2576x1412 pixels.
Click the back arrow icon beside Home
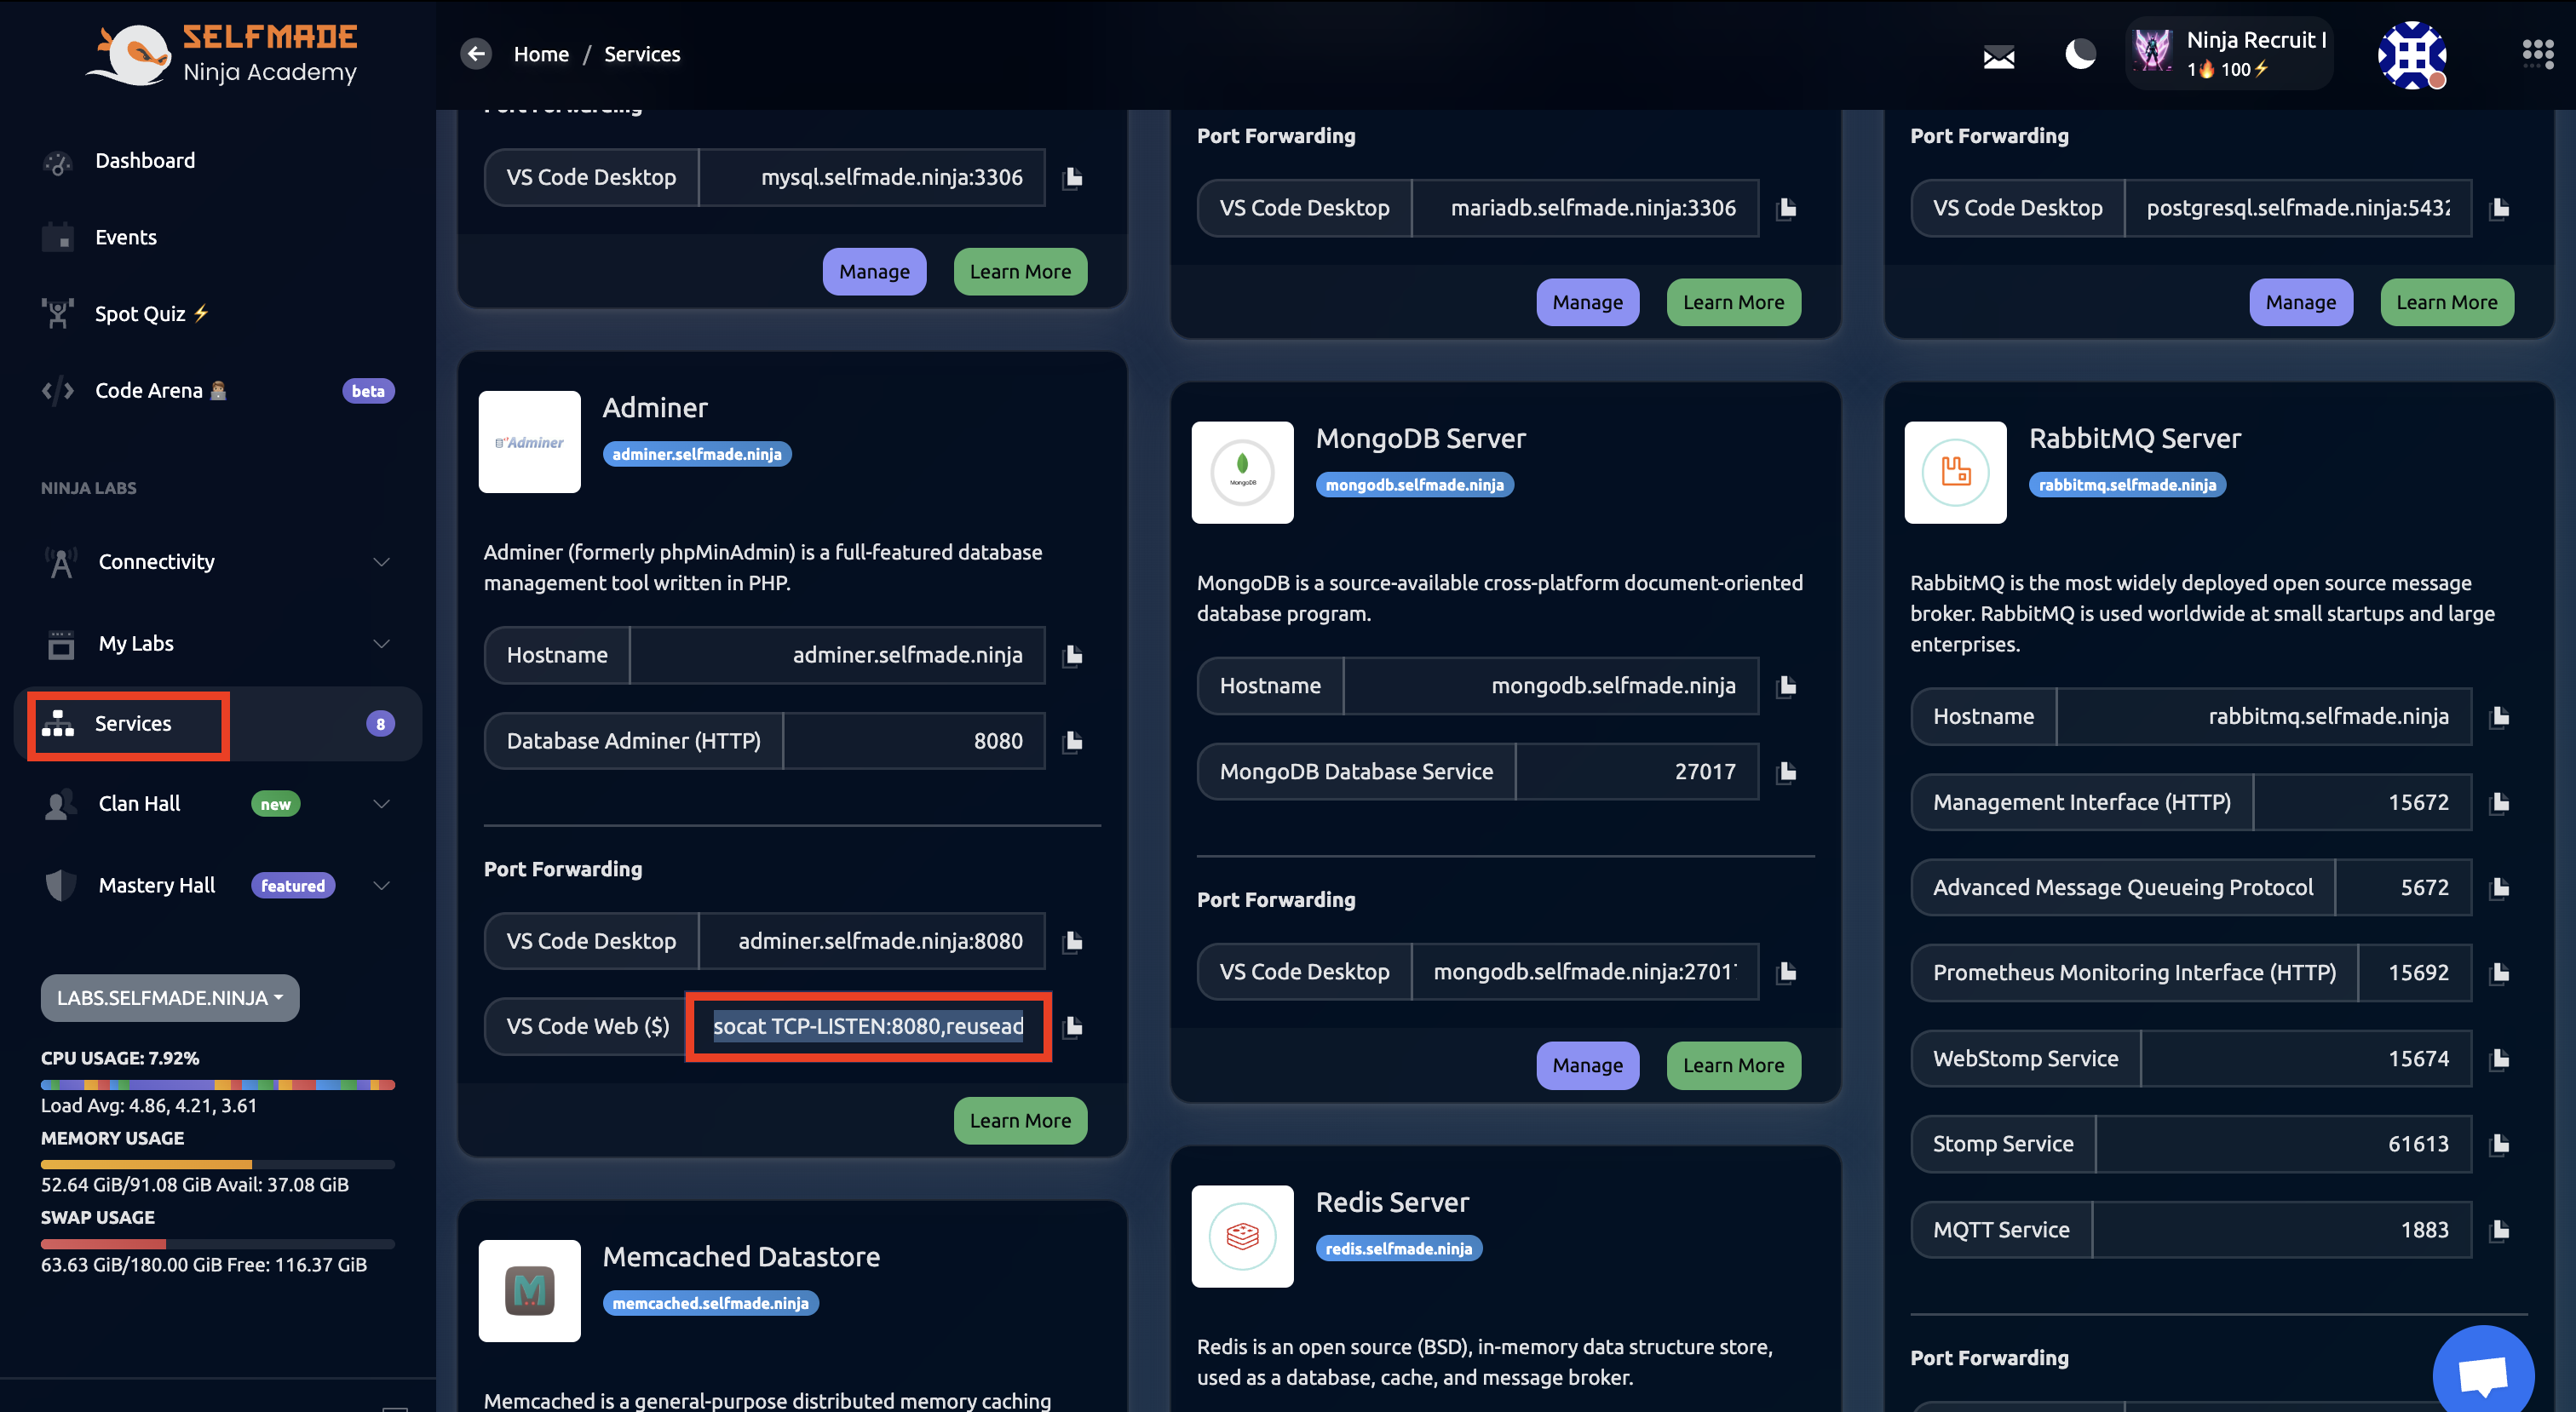pyautogui.click(x=476, y=54)
